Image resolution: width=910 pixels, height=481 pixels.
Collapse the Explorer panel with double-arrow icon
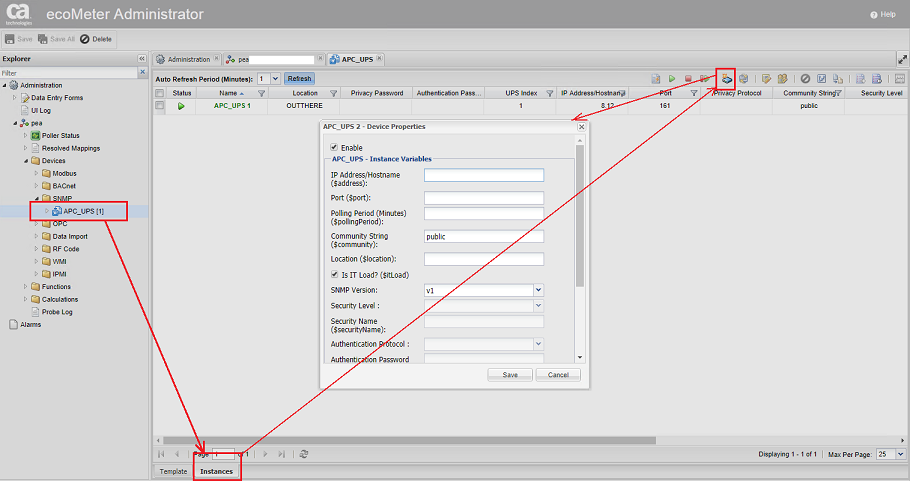click(x=141, y=59)
